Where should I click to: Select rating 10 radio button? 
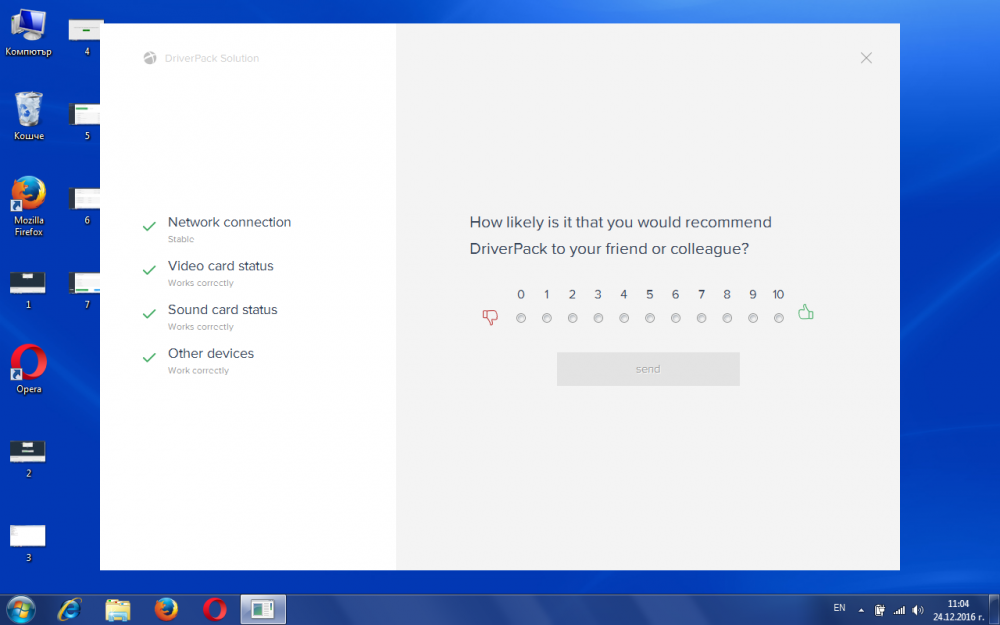point(779,318)
